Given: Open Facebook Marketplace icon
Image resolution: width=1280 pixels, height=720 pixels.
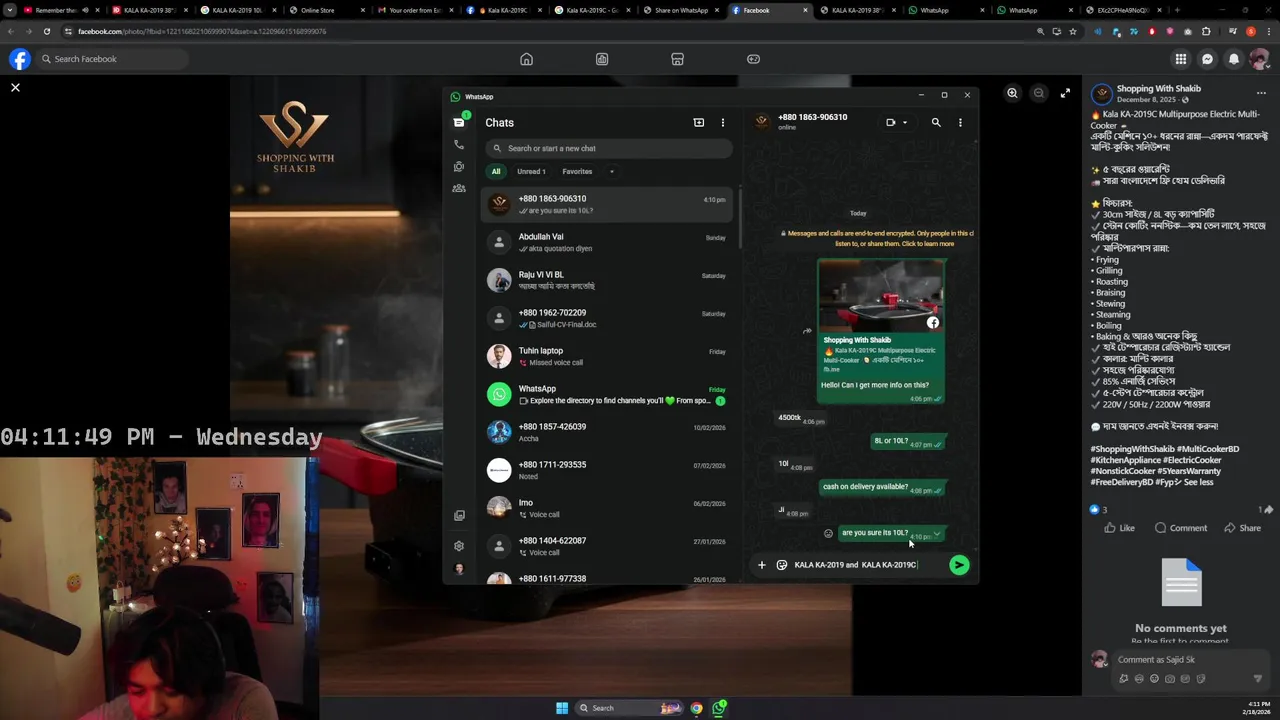Looking at the screenshot, I should point(677,59).
